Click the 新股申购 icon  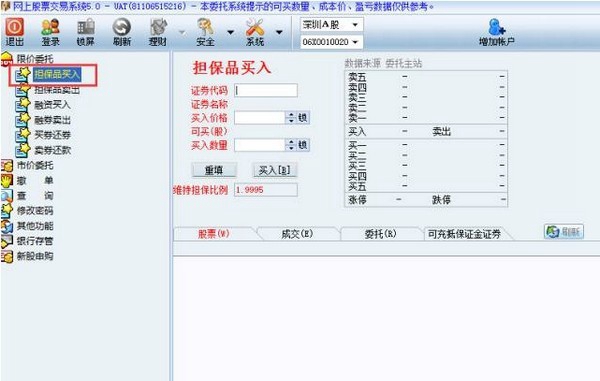point(7,256)
